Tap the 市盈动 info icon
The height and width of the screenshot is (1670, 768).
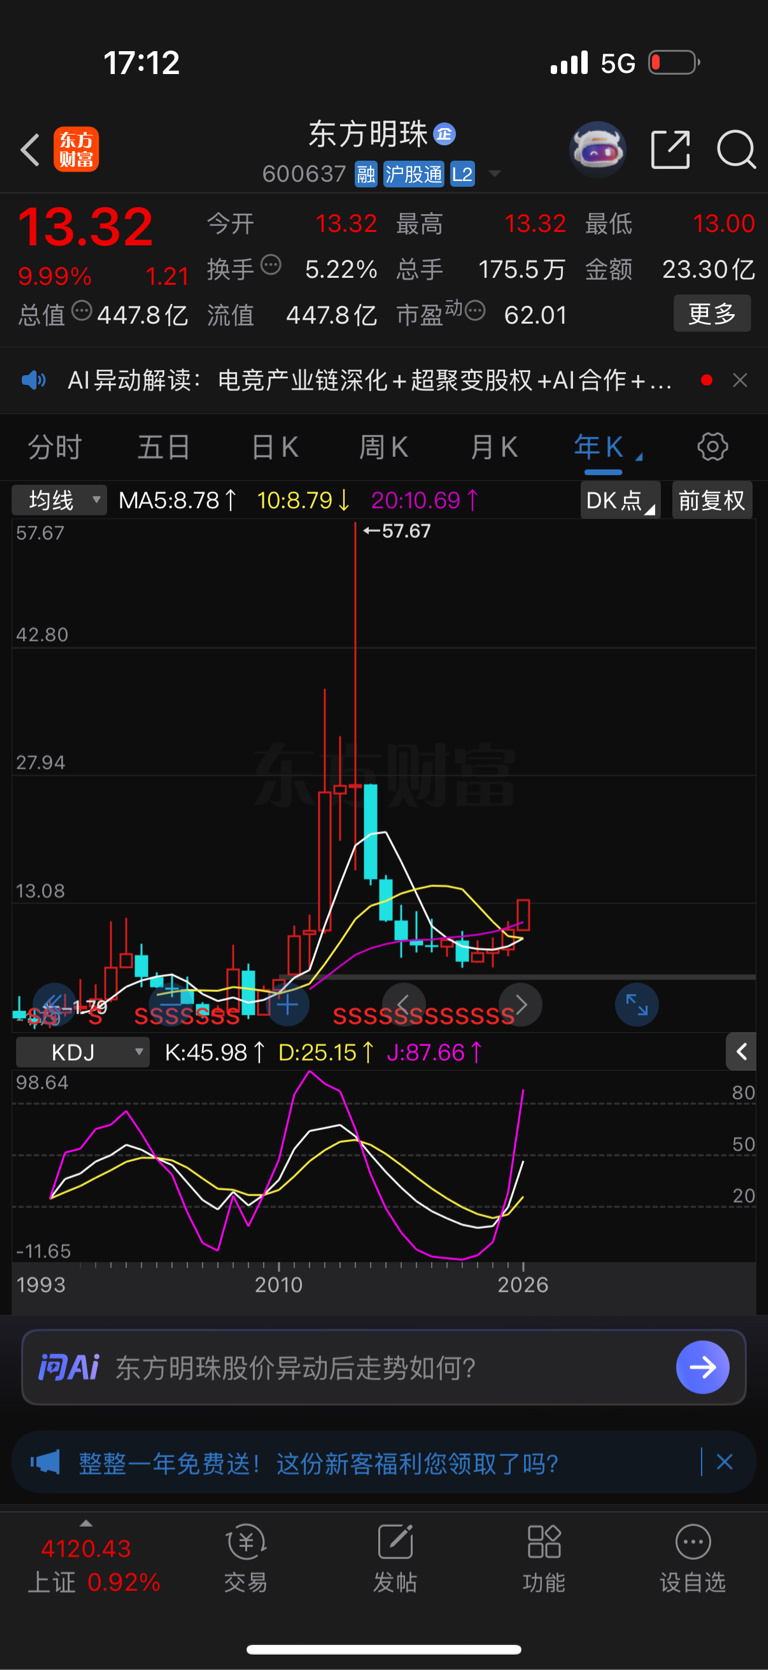[x=475, y=311]
